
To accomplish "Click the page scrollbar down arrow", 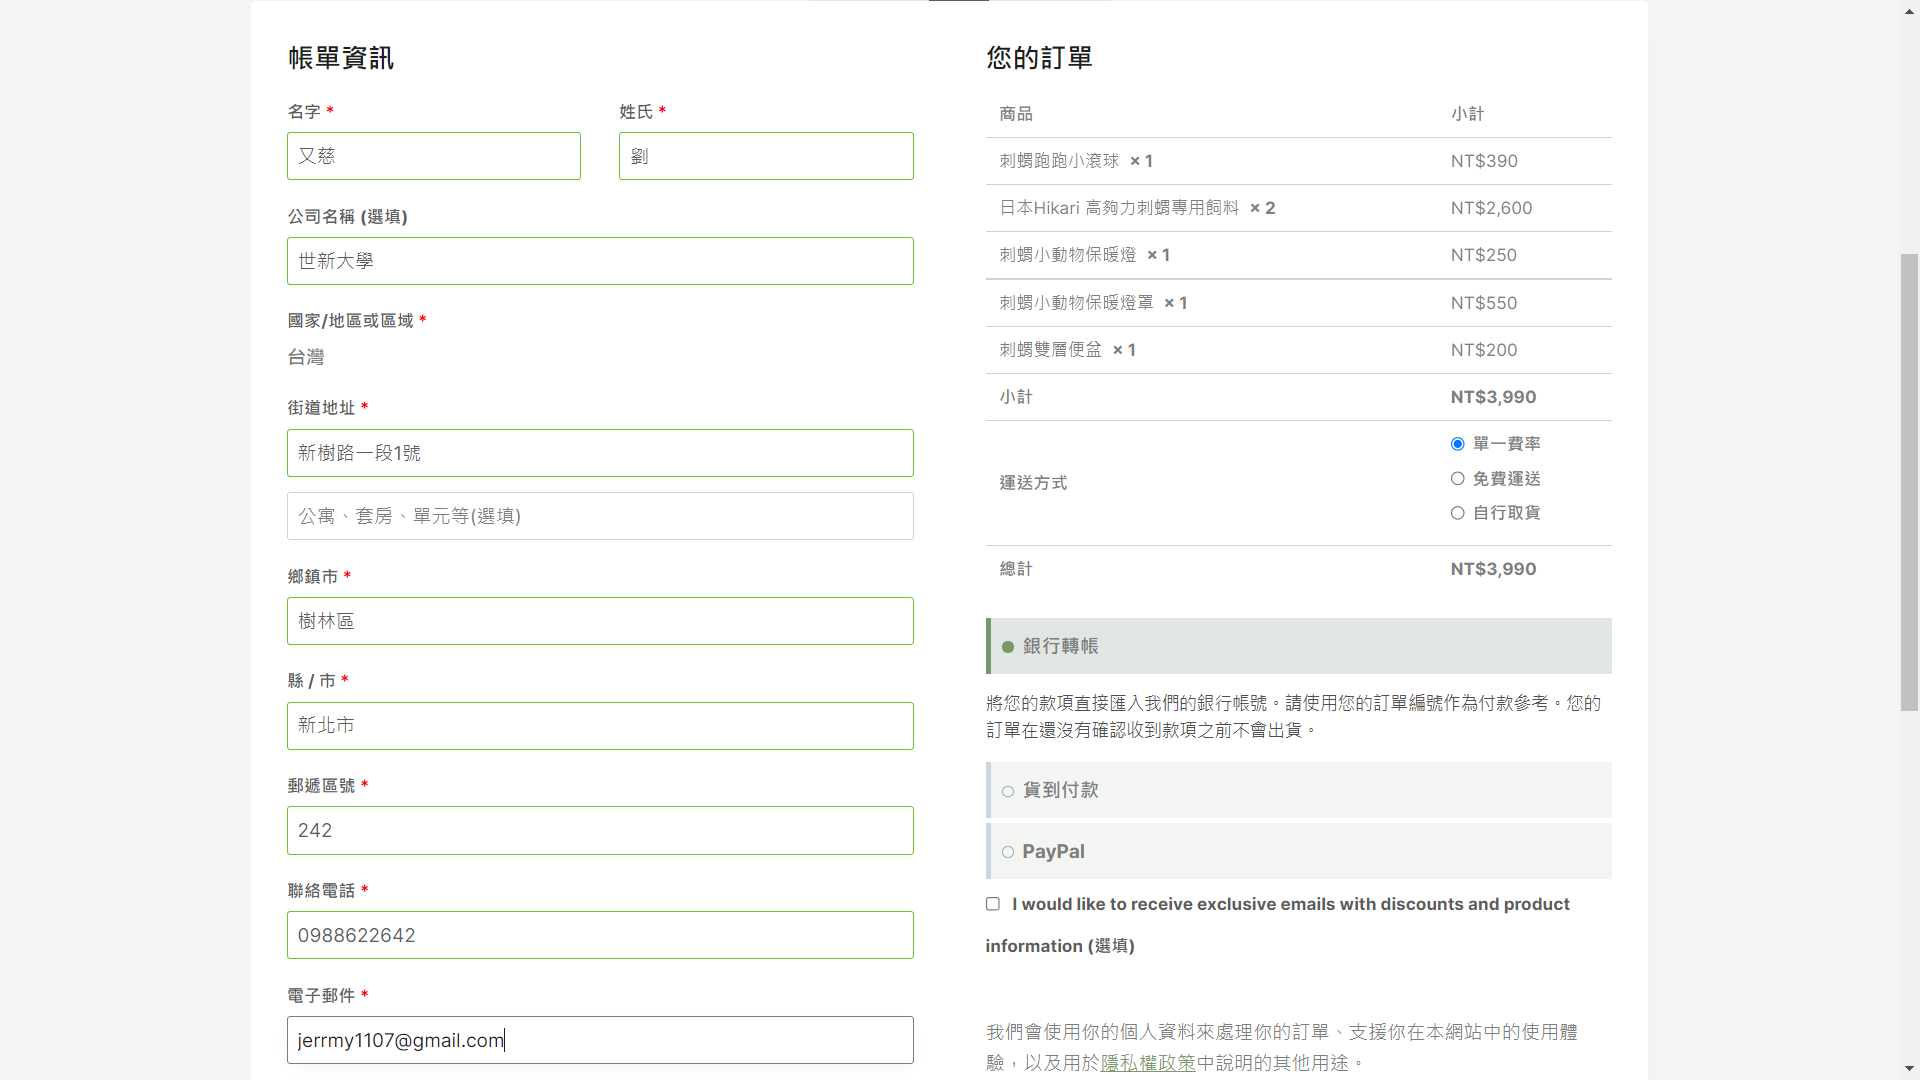I will coord(1909,1069).
